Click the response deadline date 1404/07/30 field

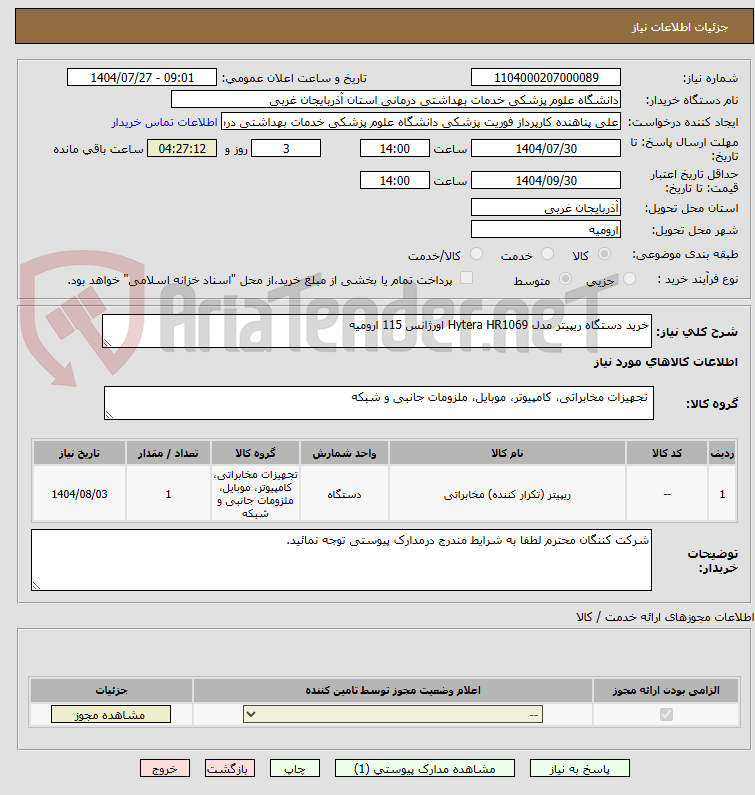[x=546, y=149]
